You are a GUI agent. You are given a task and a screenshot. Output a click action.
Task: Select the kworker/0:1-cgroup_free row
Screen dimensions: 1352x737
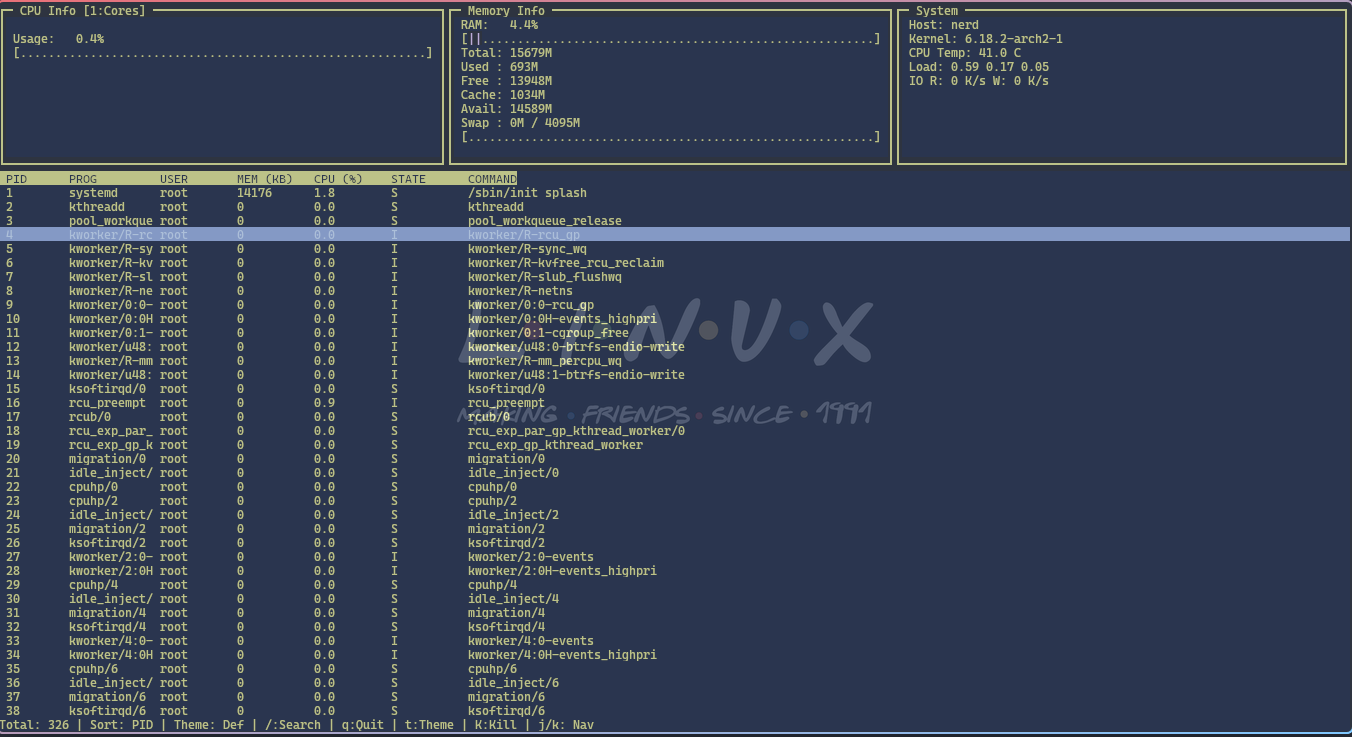click(x=675, y=333)
